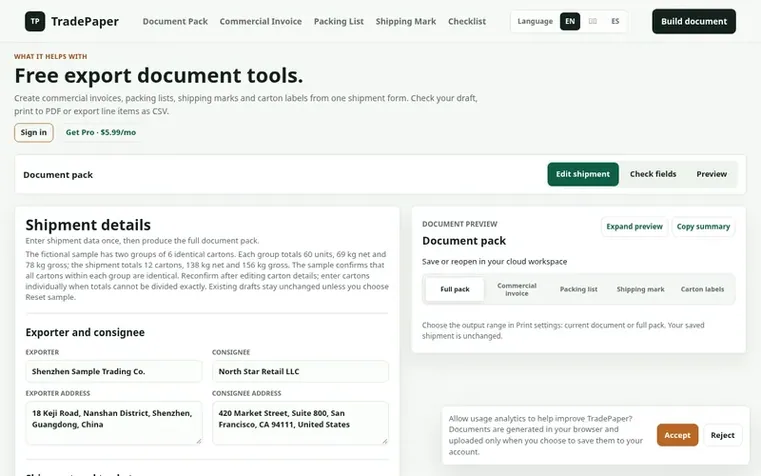The height and width of the screenshot is (476, 761).
Task: Switch language to EN
Action: tap(570, 21)
